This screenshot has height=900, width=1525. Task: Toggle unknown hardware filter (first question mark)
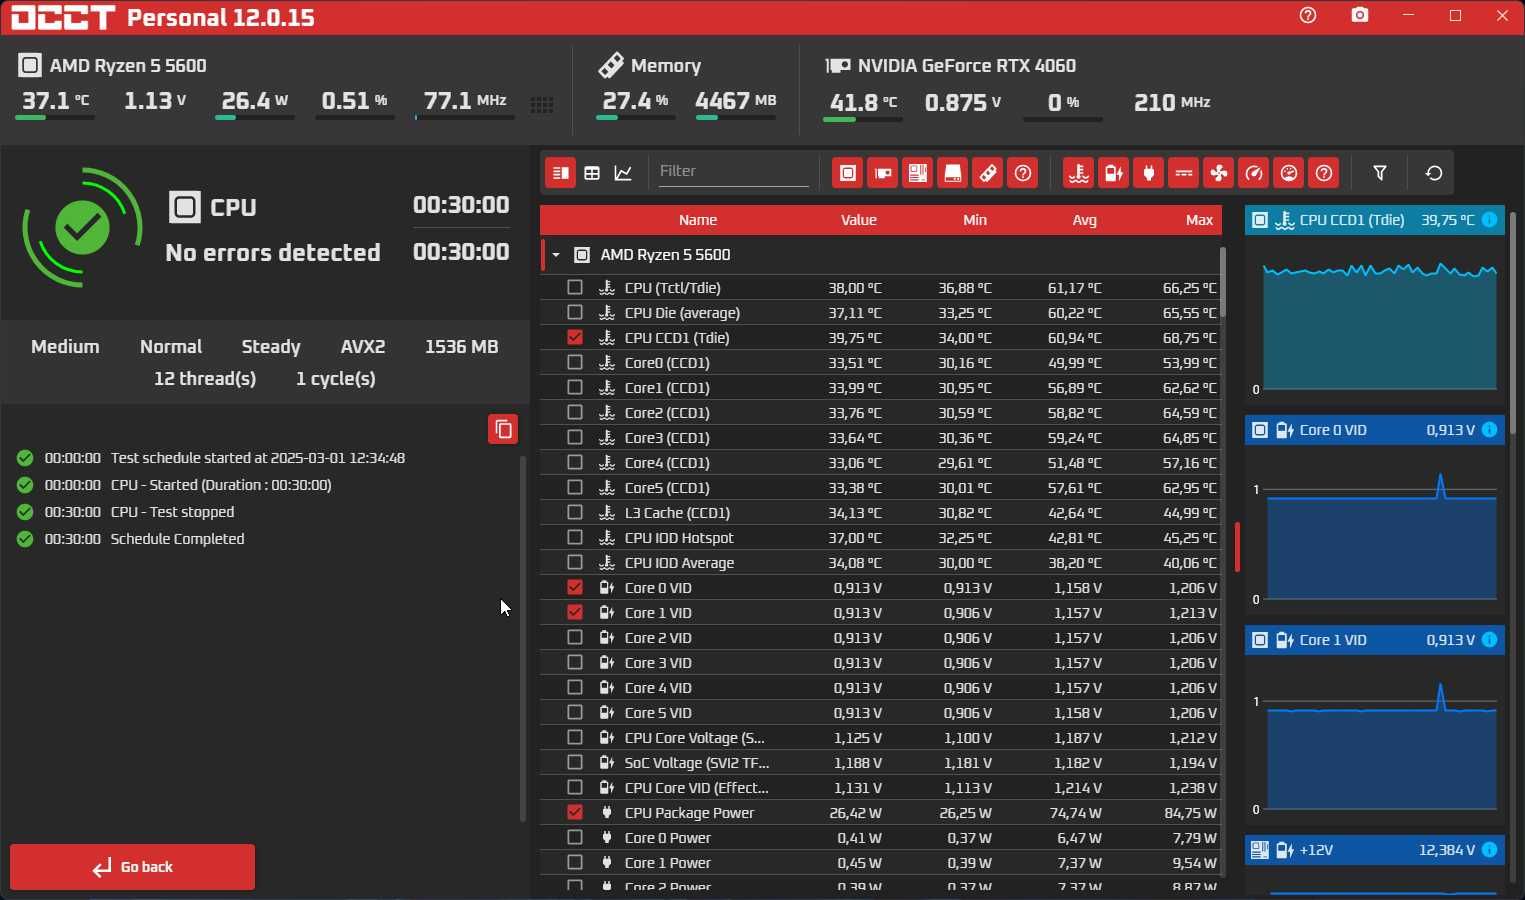[1023, 173]
